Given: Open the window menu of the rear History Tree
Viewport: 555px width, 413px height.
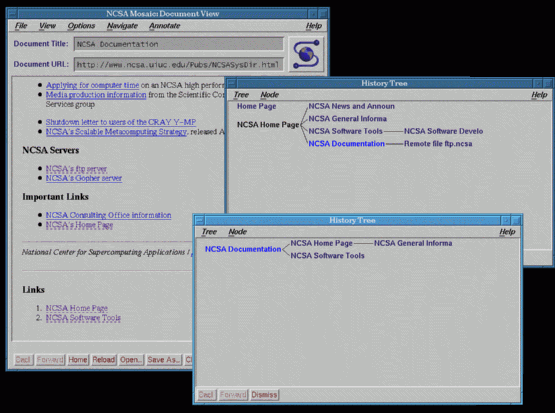Looking at the screenshot, I should (232, 84).
